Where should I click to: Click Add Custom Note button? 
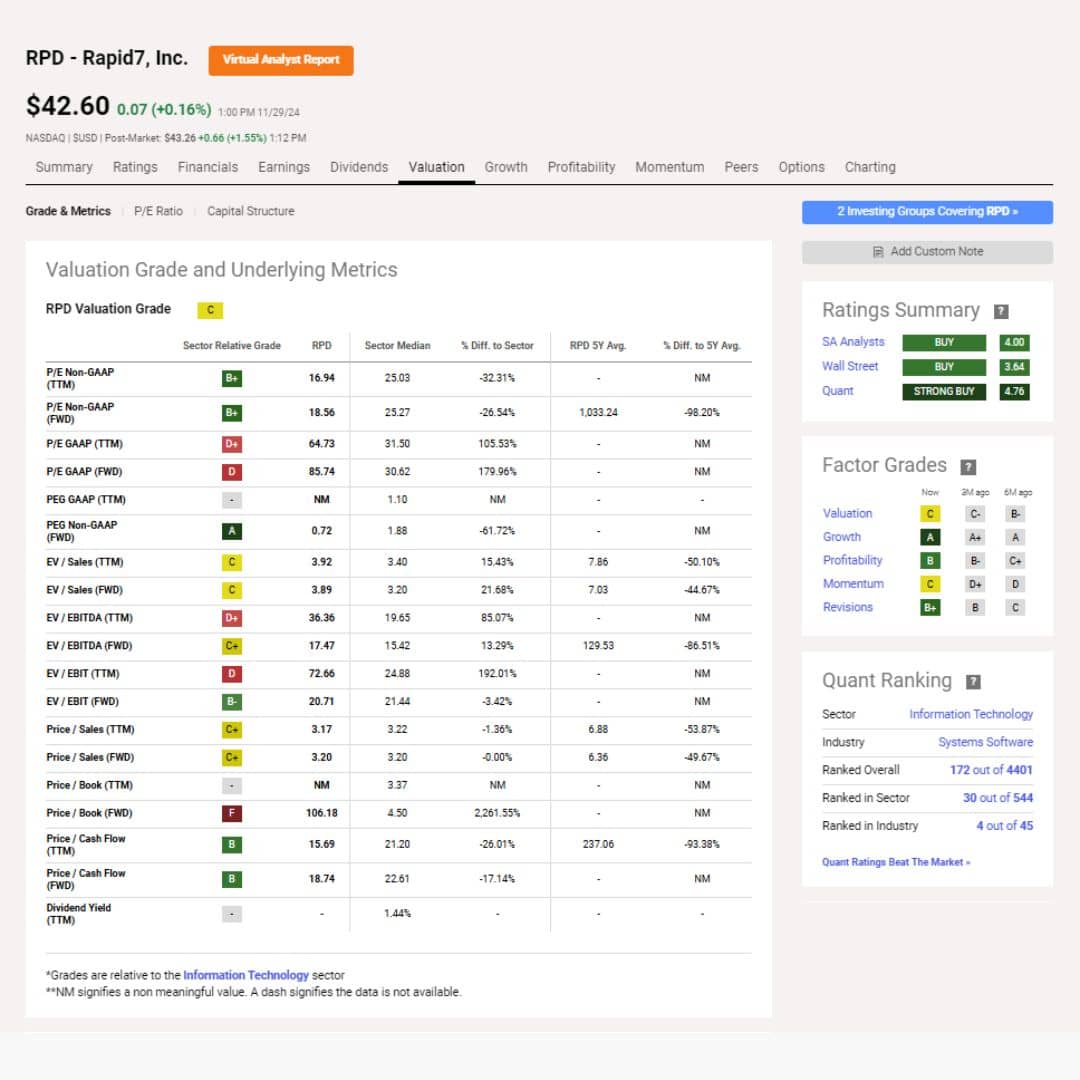point(927,252)
